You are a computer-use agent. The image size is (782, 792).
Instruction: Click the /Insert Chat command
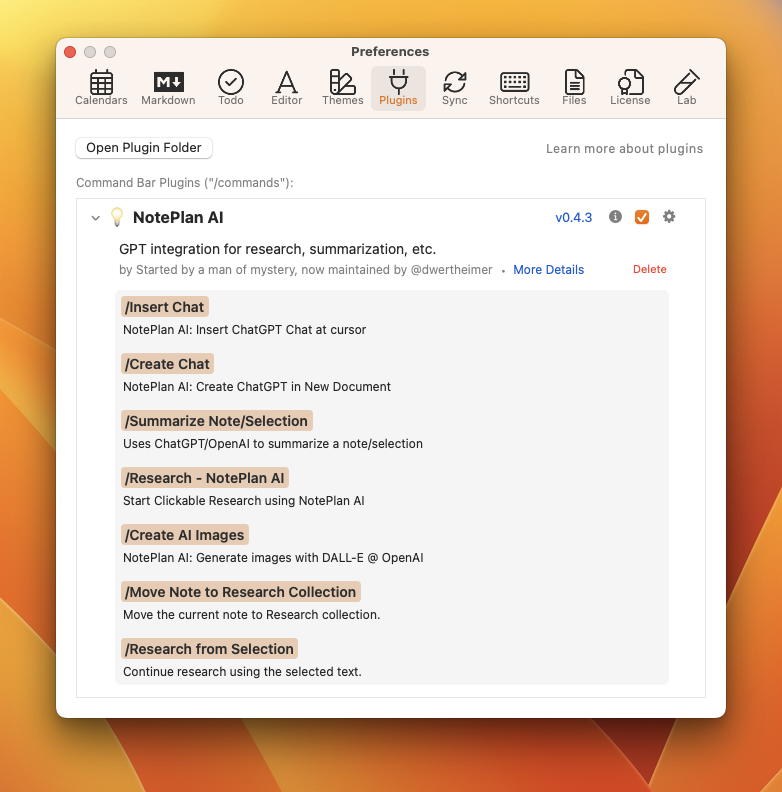[x=165, y=307]
